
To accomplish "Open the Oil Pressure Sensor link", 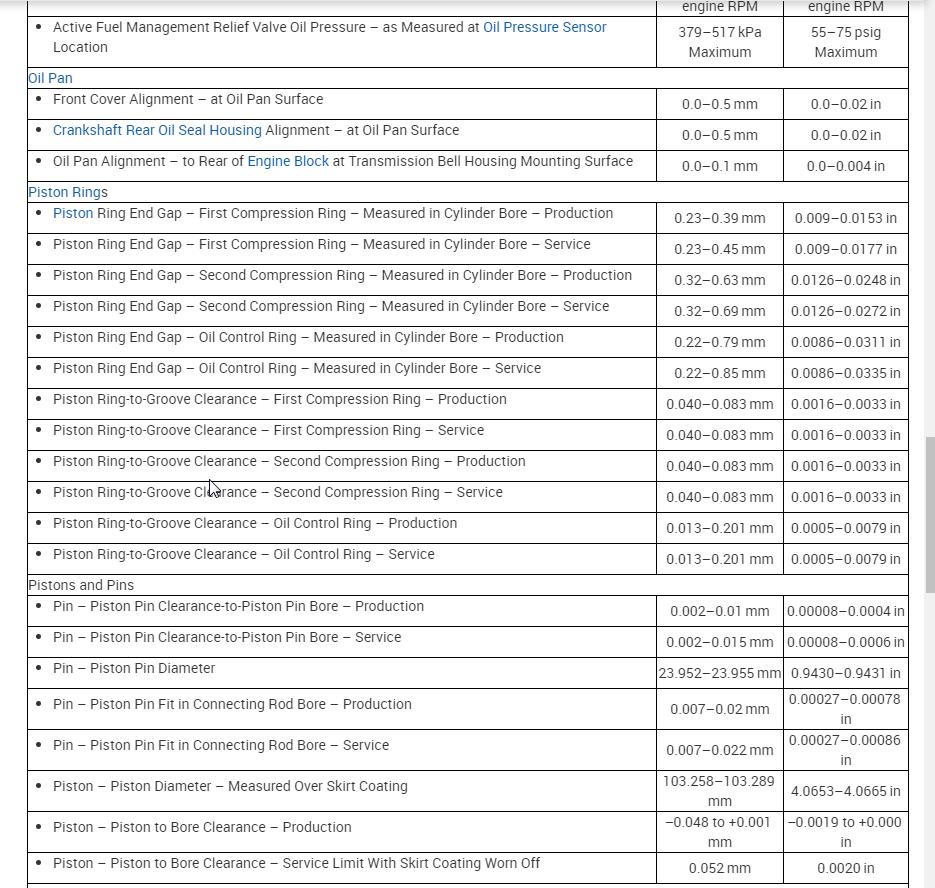I will [x=544, y=27].
